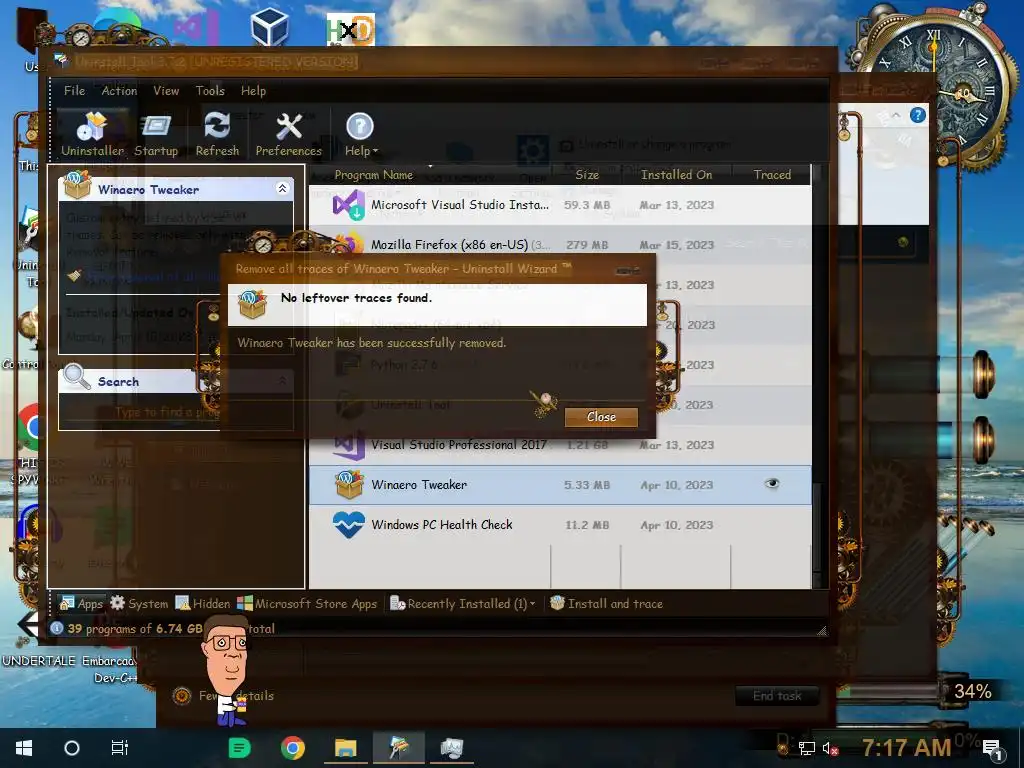Viewport: 1024px width, 768px height.
Task: Open the Uninstaller toolbar icon
Action: click(92, 134)
